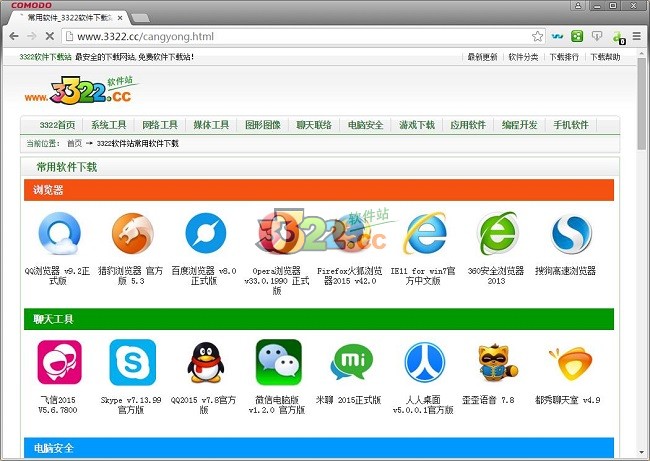The width and height of the screenshot is (650, 461).
Task: Open the 3322首页 nav item
Action: pyautogui.click(x=57, y=125)
